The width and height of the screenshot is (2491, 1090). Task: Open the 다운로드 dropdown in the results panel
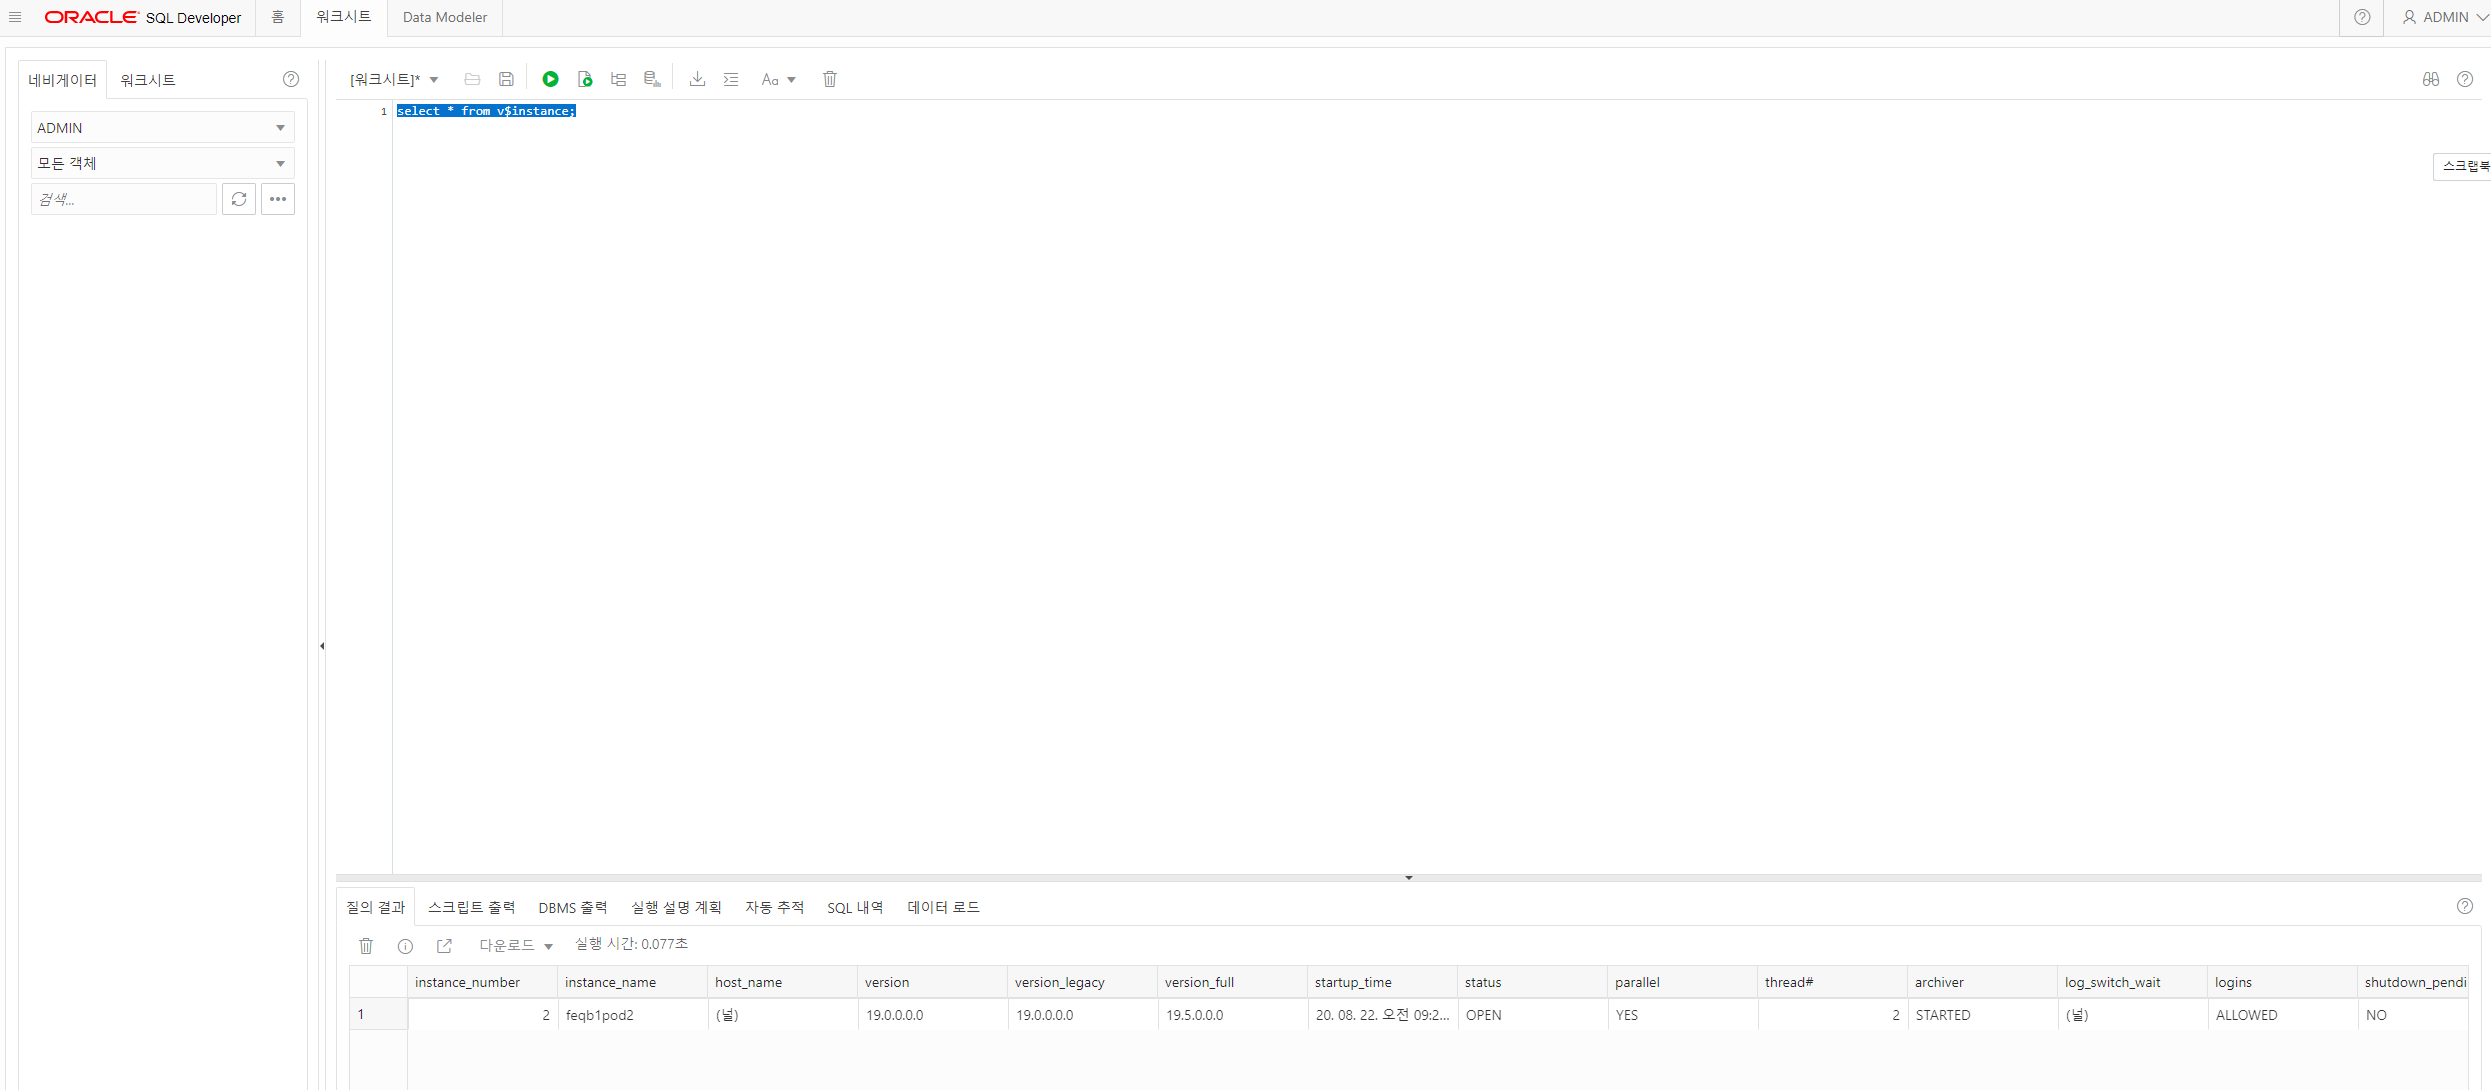pyautogui.click(x=516, y=945)
